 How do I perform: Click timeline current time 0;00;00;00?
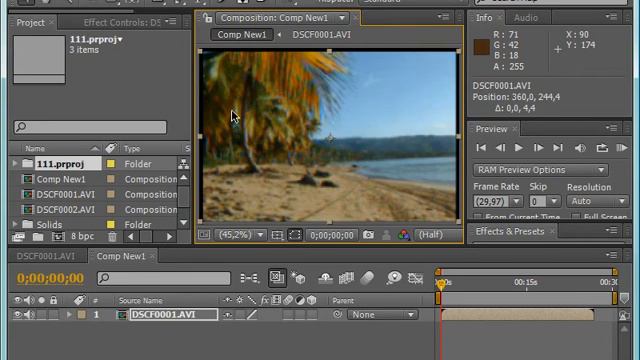pyautogui.click(x=50, y=278)
